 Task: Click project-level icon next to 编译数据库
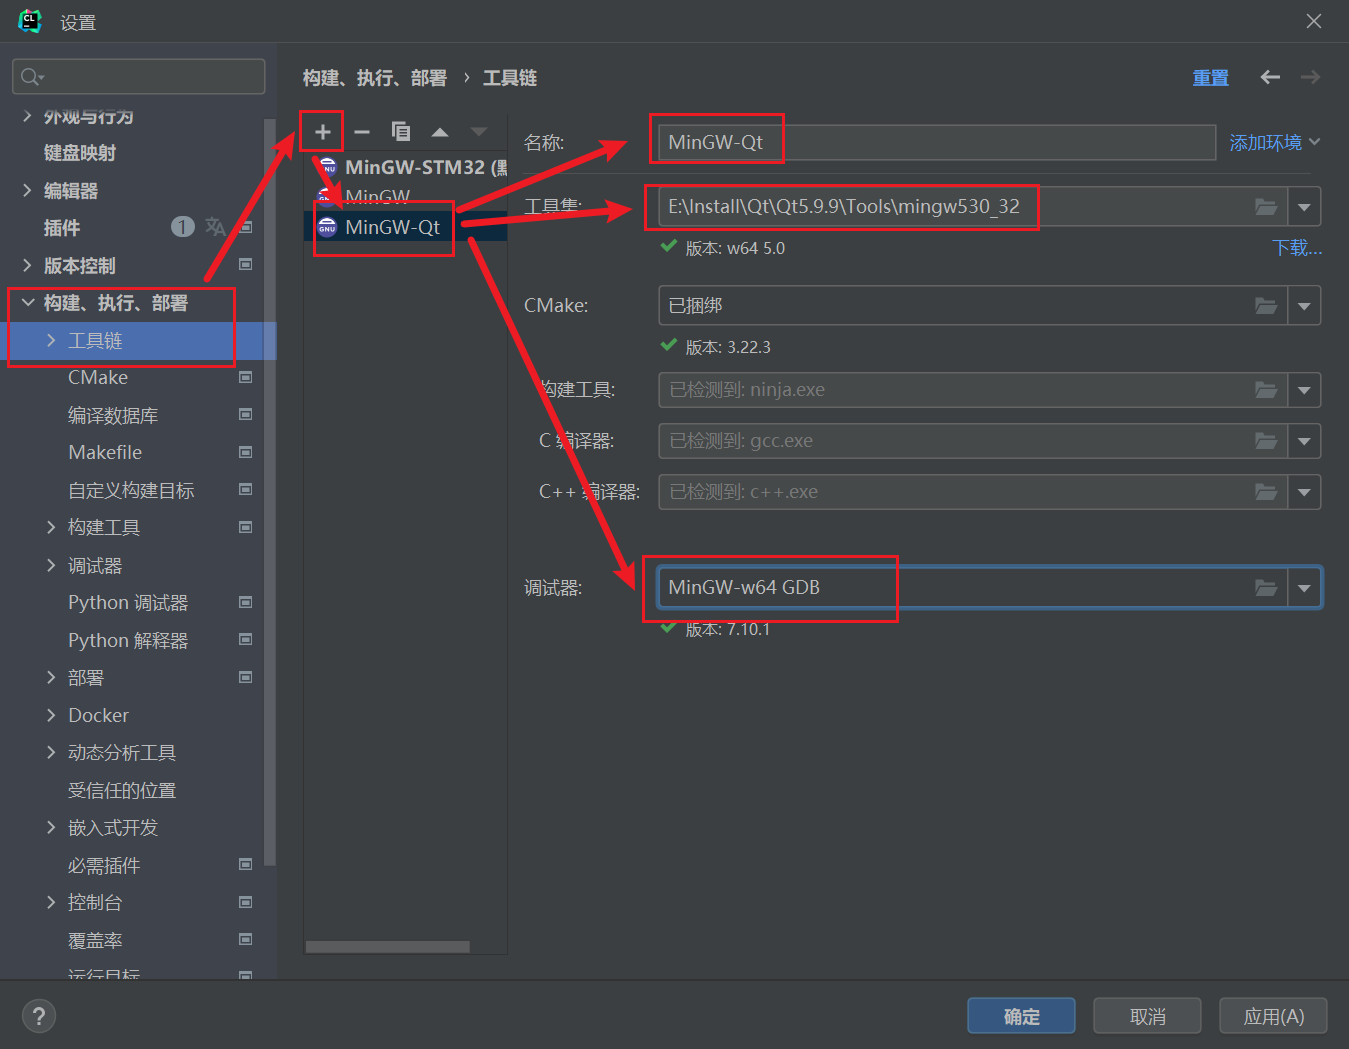(245, 414)
